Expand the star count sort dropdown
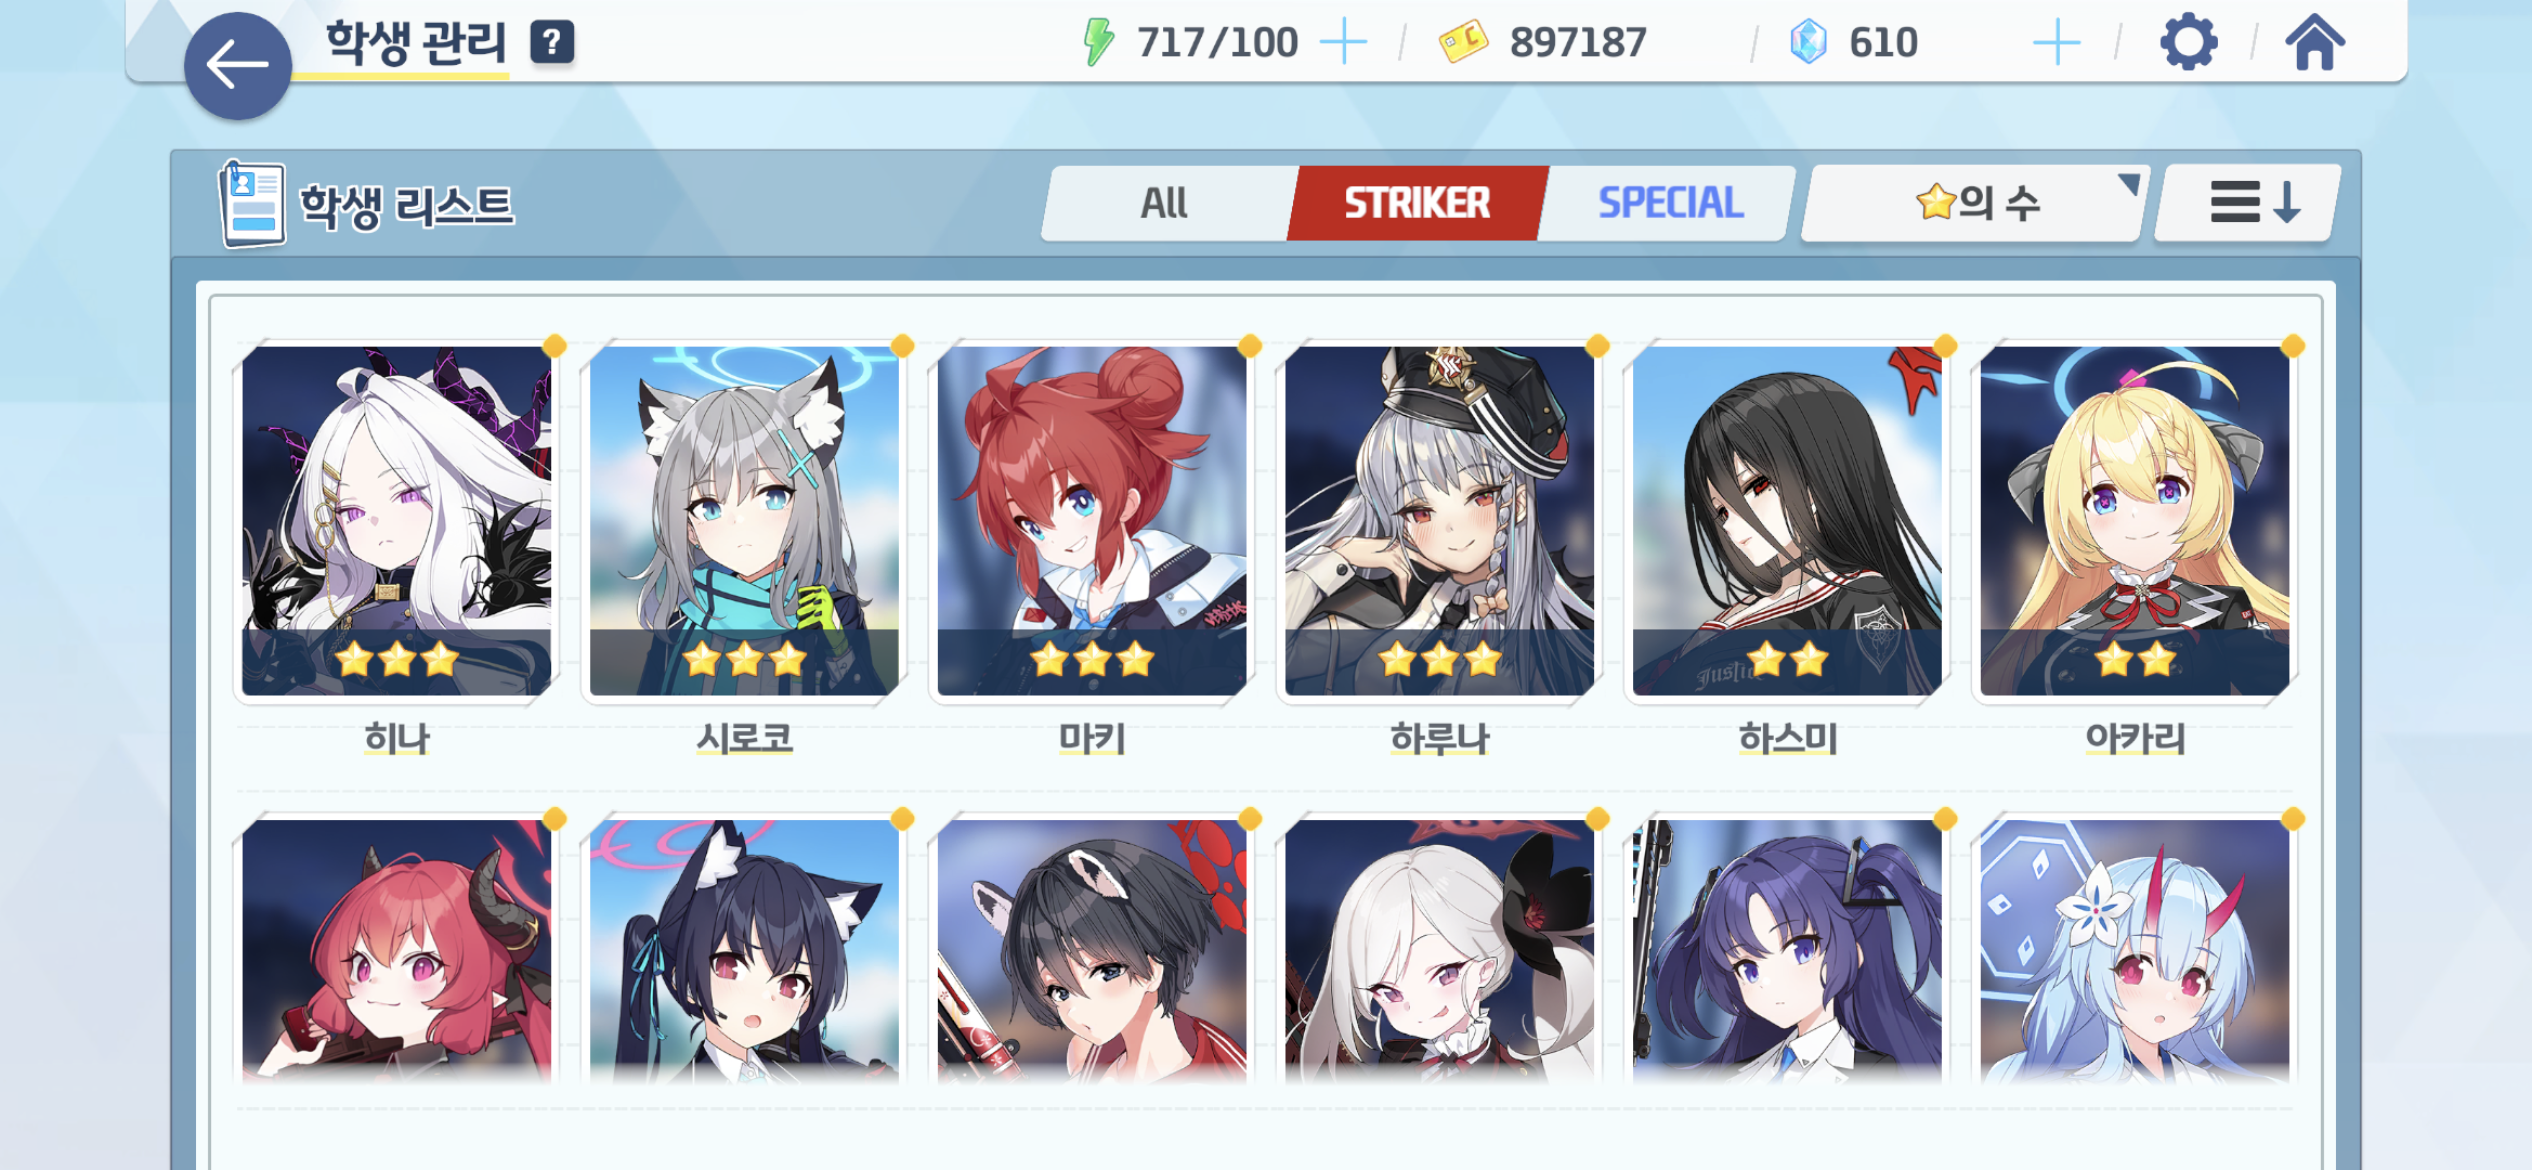The height and width of the screenshot is (1170, 2532). tap(1976, 203)
